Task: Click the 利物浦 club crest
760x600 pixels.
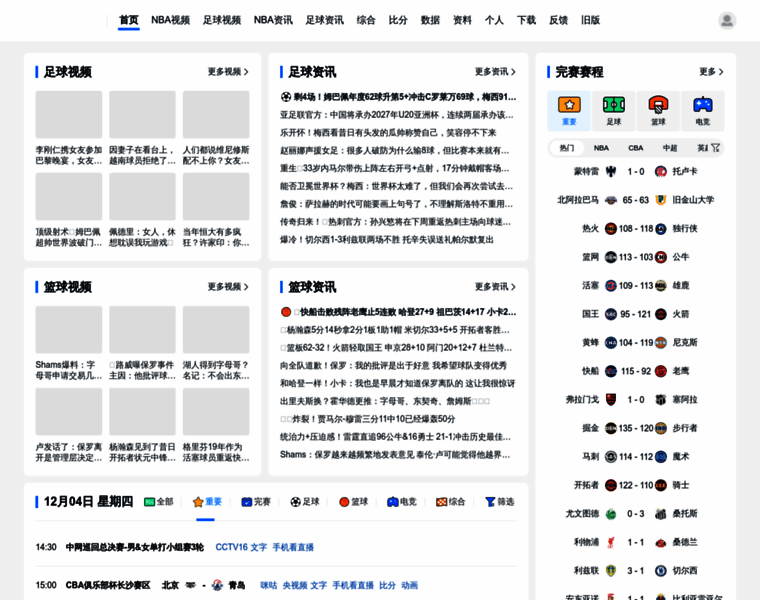Action: (611, 542)
